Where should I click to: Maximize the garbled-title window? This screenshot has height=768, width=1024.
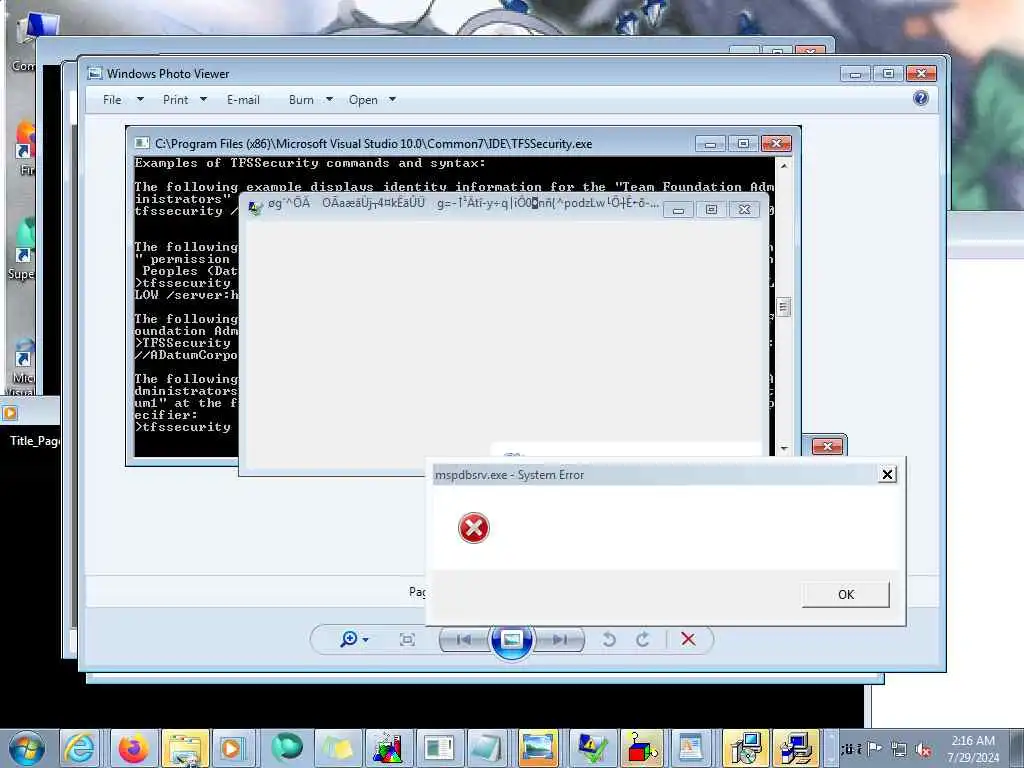pyautogui.click(x=711, y=210)
